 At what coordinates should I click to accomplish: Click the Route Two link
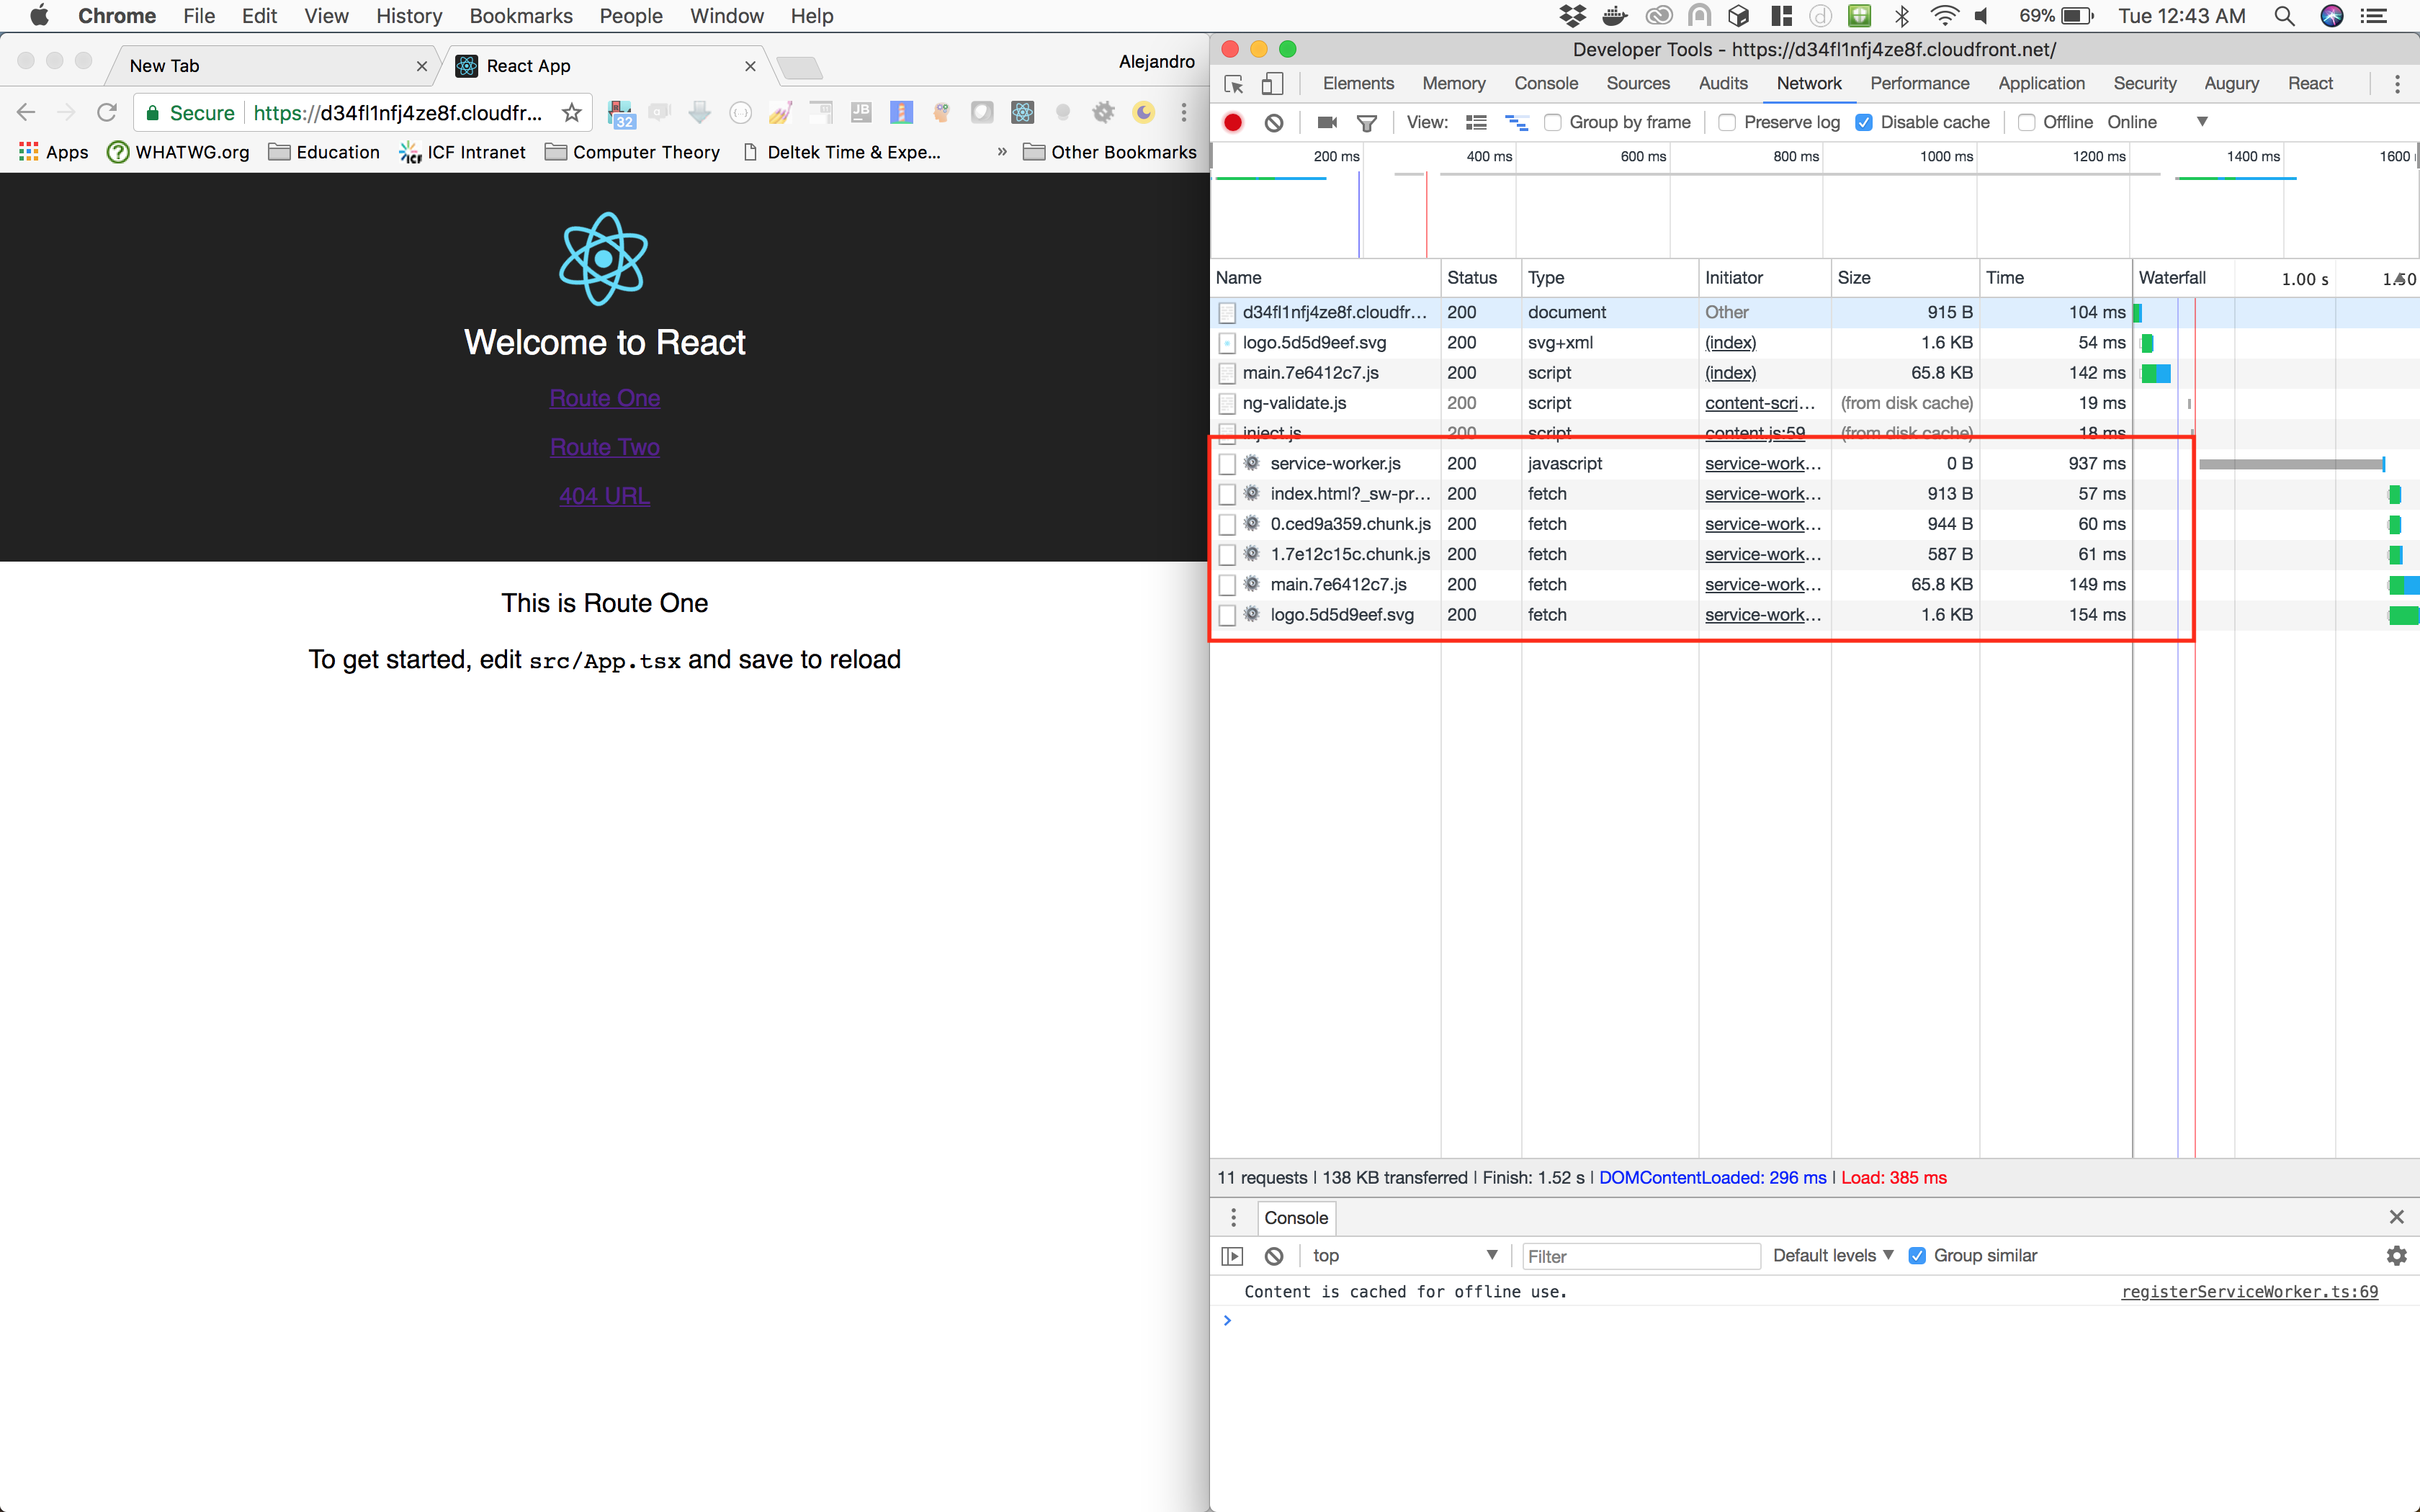pos(605,447)
